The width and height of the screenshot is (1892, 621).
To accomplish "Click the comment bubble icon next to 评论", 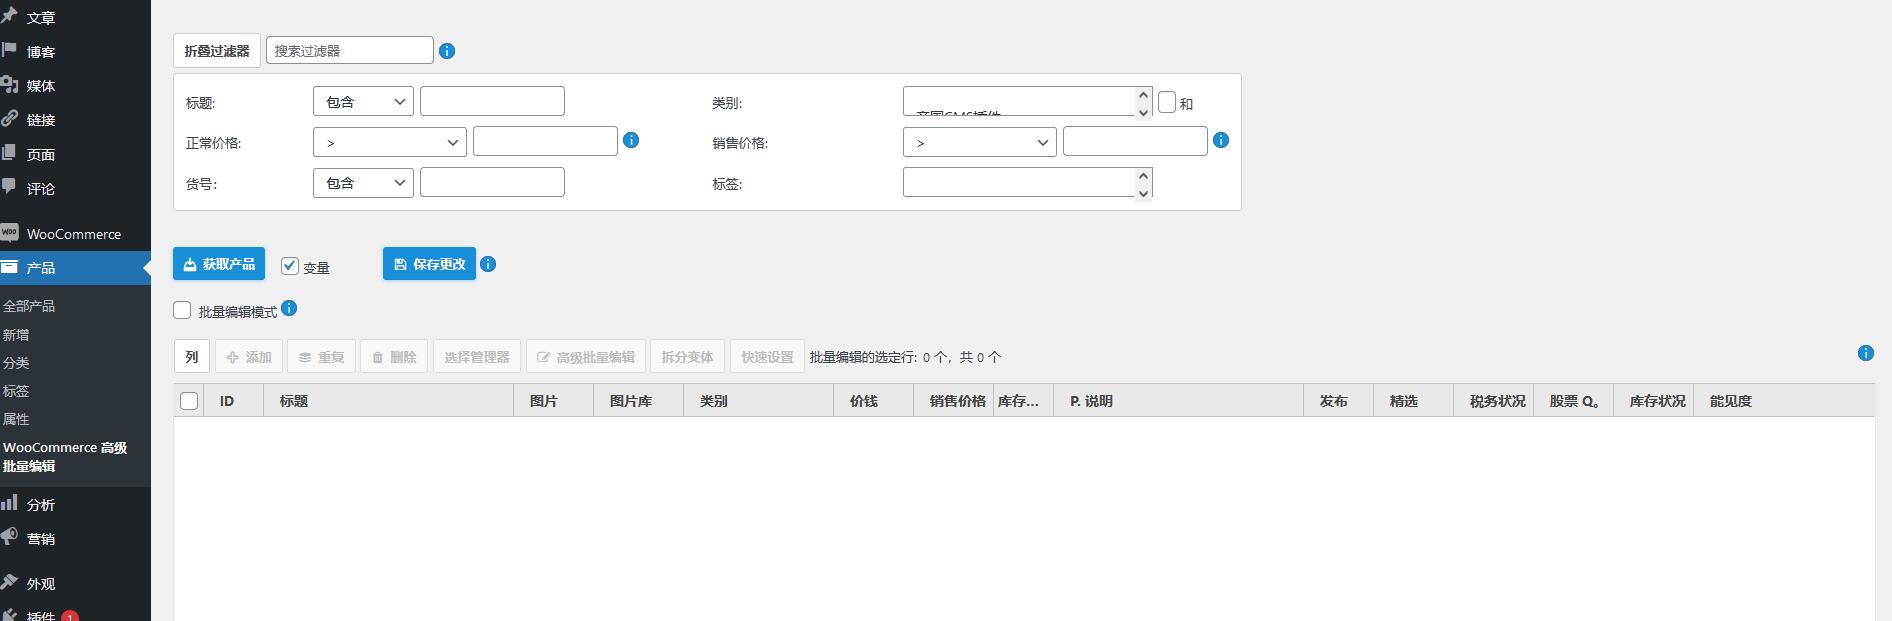I will (x=9, y=187).
